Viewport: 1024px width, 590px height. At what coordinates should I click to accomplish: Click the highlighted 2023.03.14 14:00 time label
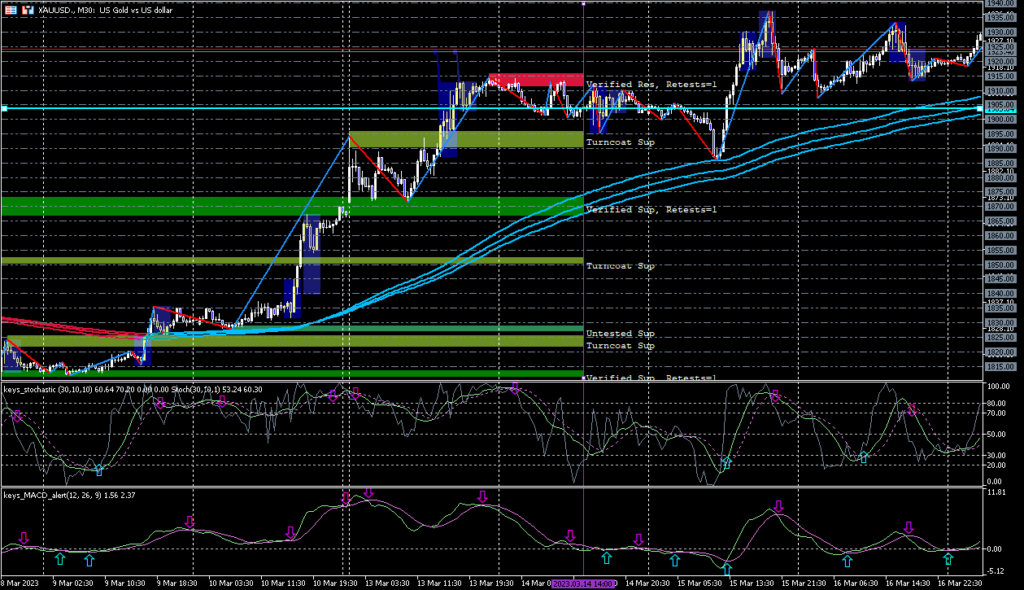coord(584,582)
